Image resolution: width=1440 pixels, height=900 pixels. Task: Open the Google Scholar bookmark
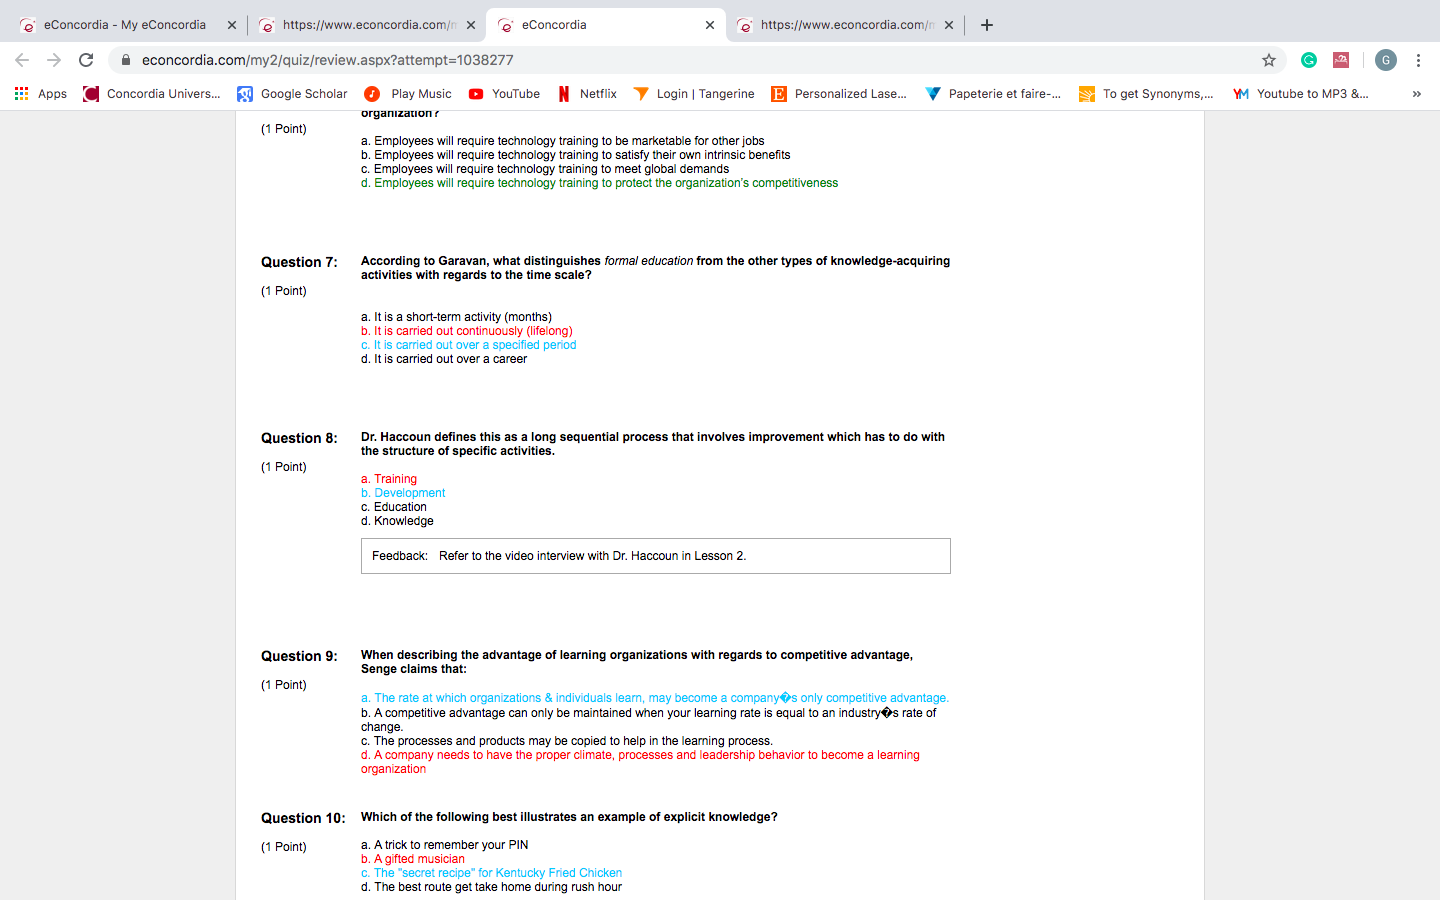[292, 94]
